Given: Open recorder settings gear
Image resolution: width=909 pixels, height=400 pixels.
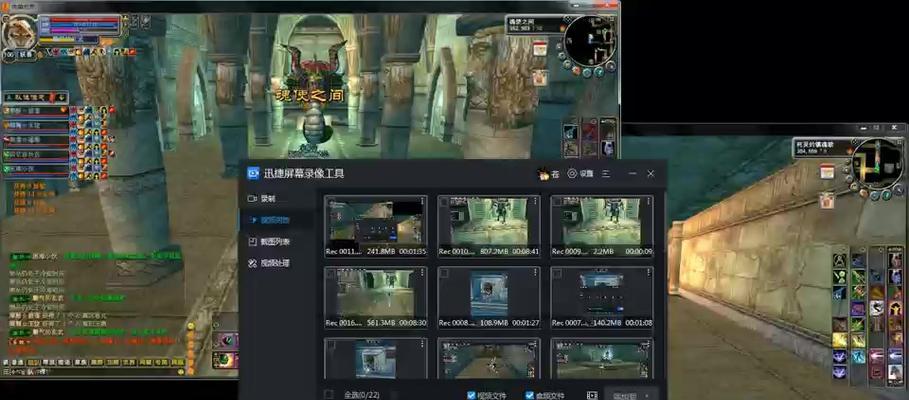Looking at the screenshot, I should 572,173.
